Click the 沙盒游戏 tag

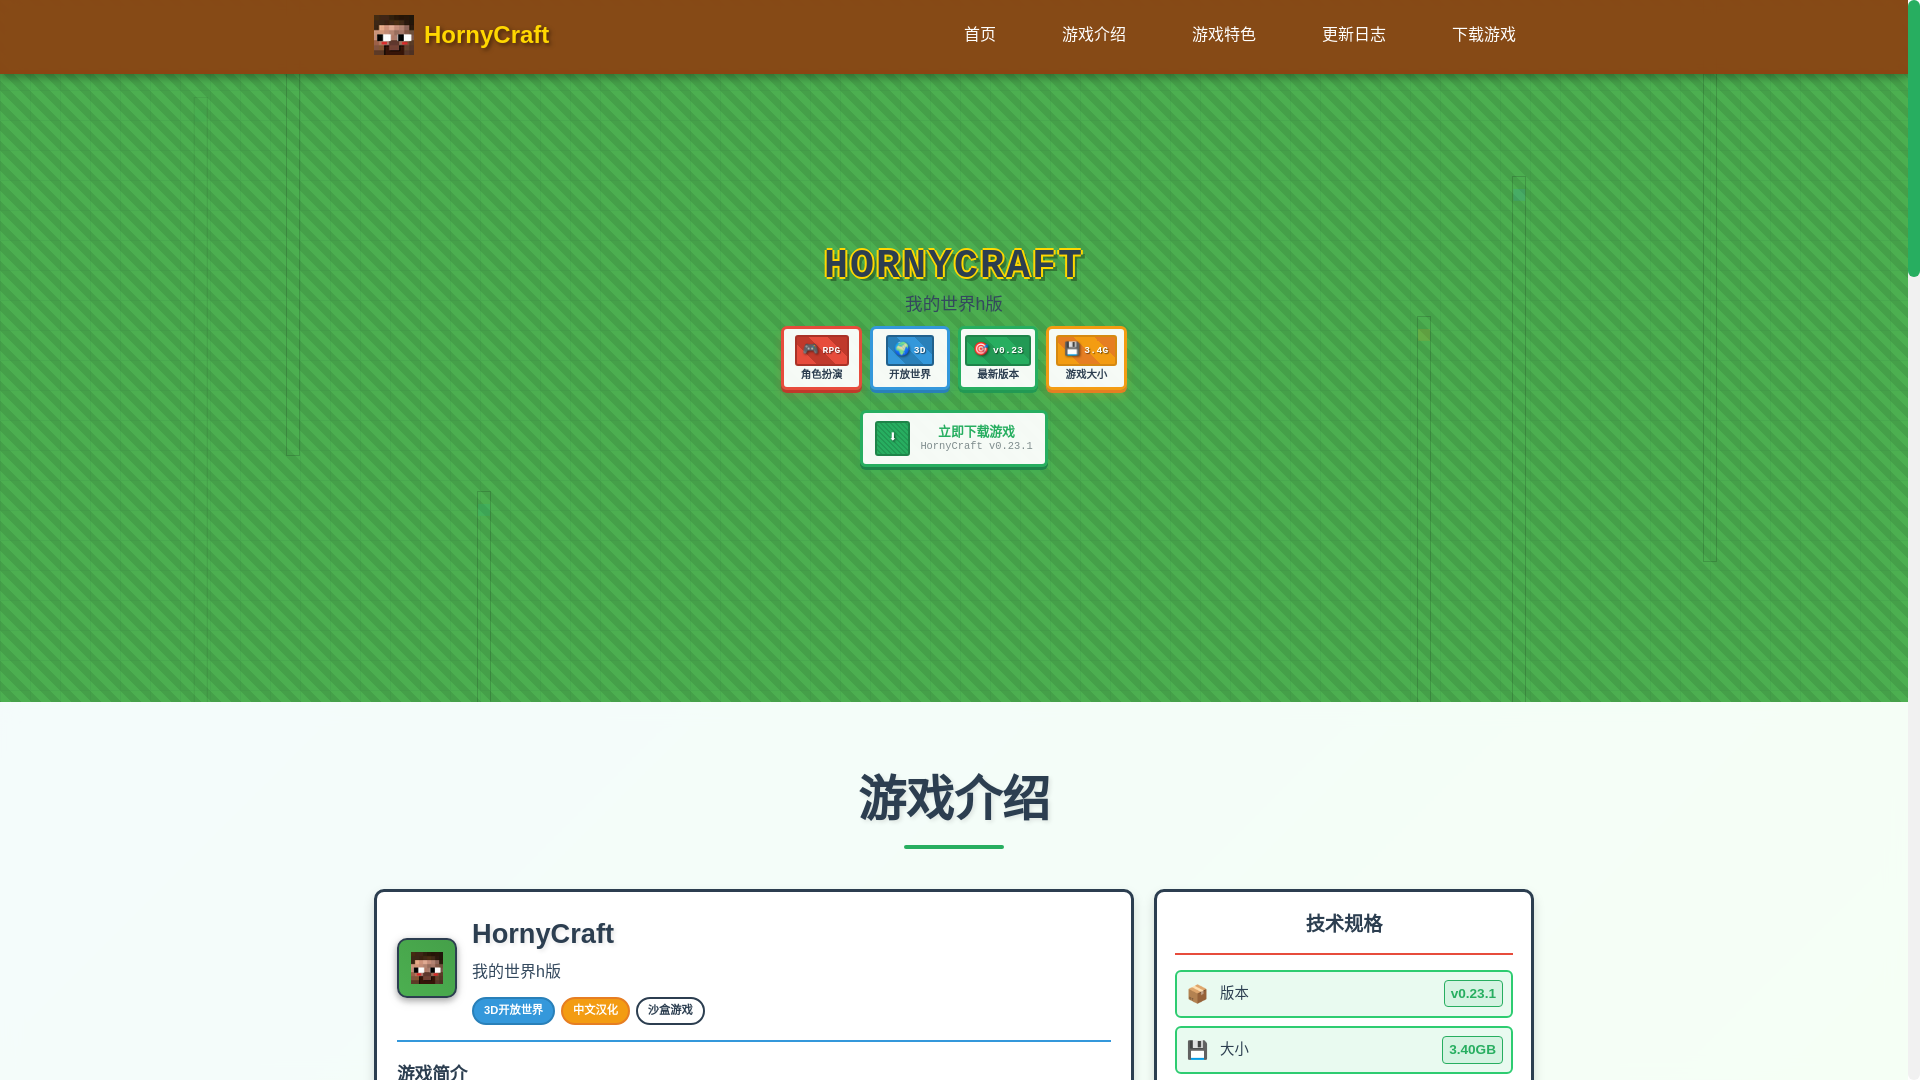pyautogui.click(x=670, y=1011)
